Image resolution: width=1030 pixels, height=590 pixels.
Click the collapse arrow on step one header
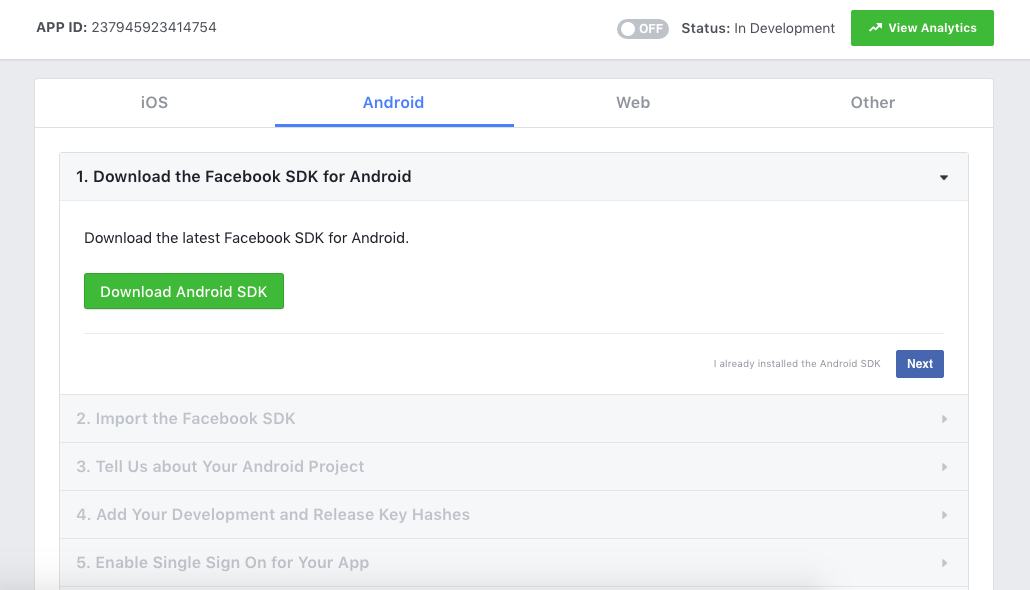pyautogui.click(x=943, y=177)
